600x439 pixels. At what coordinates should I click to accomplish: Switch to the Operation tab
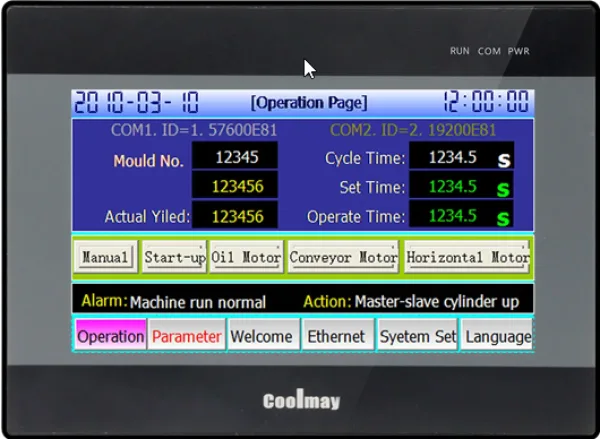(111, 335)
